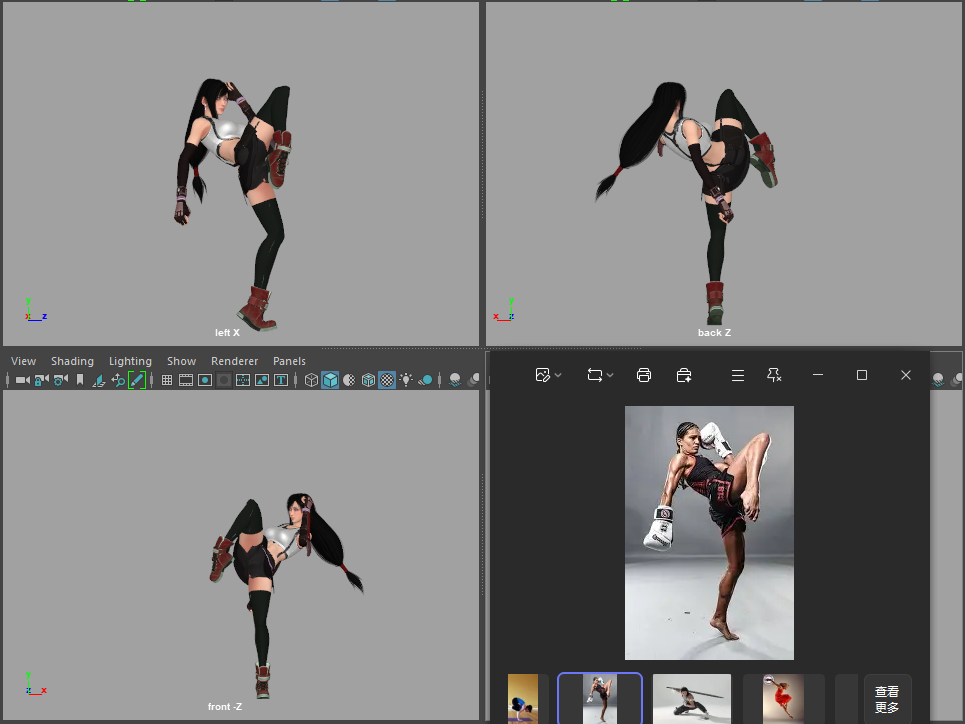The image size is (965, 724).
Task: Toggle the Gate Mask icon
Action: tap(224, 380)
